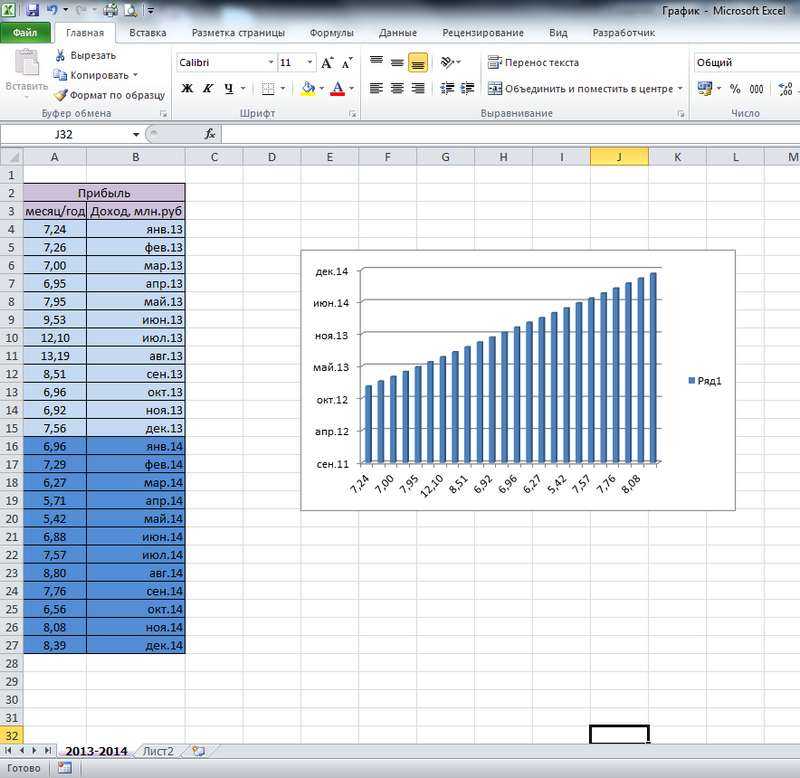Expand the font size dropdown
Viewport: 800px width, 778px height.
coord(309,62)
